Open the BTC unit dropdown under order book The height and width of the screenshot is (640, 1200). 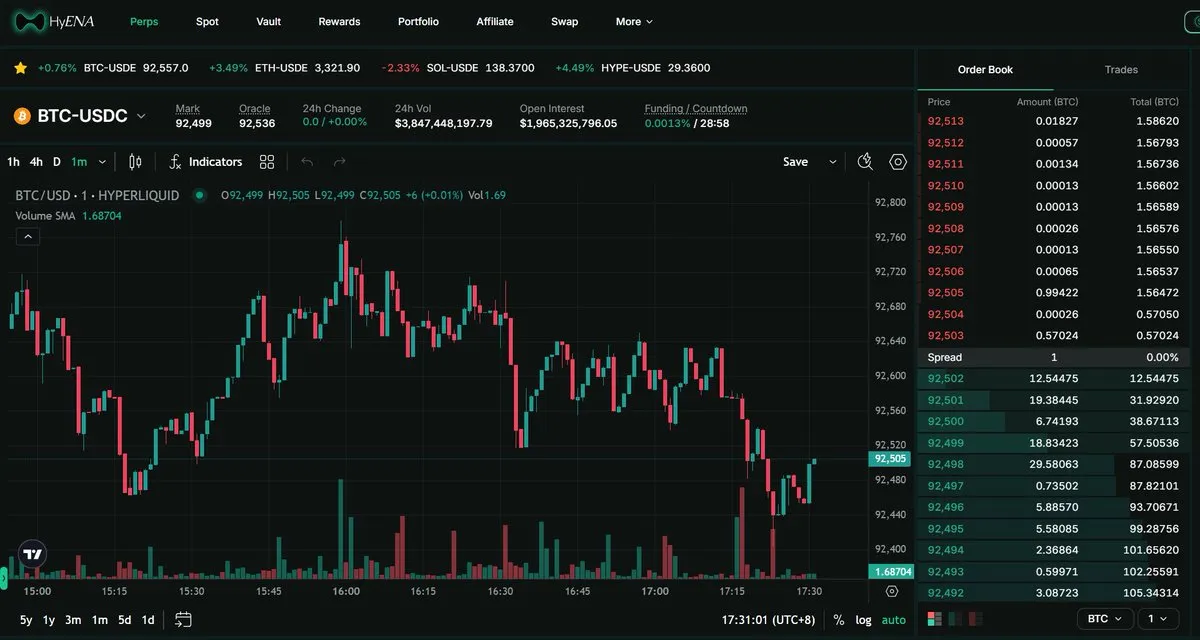point(1105,619)
